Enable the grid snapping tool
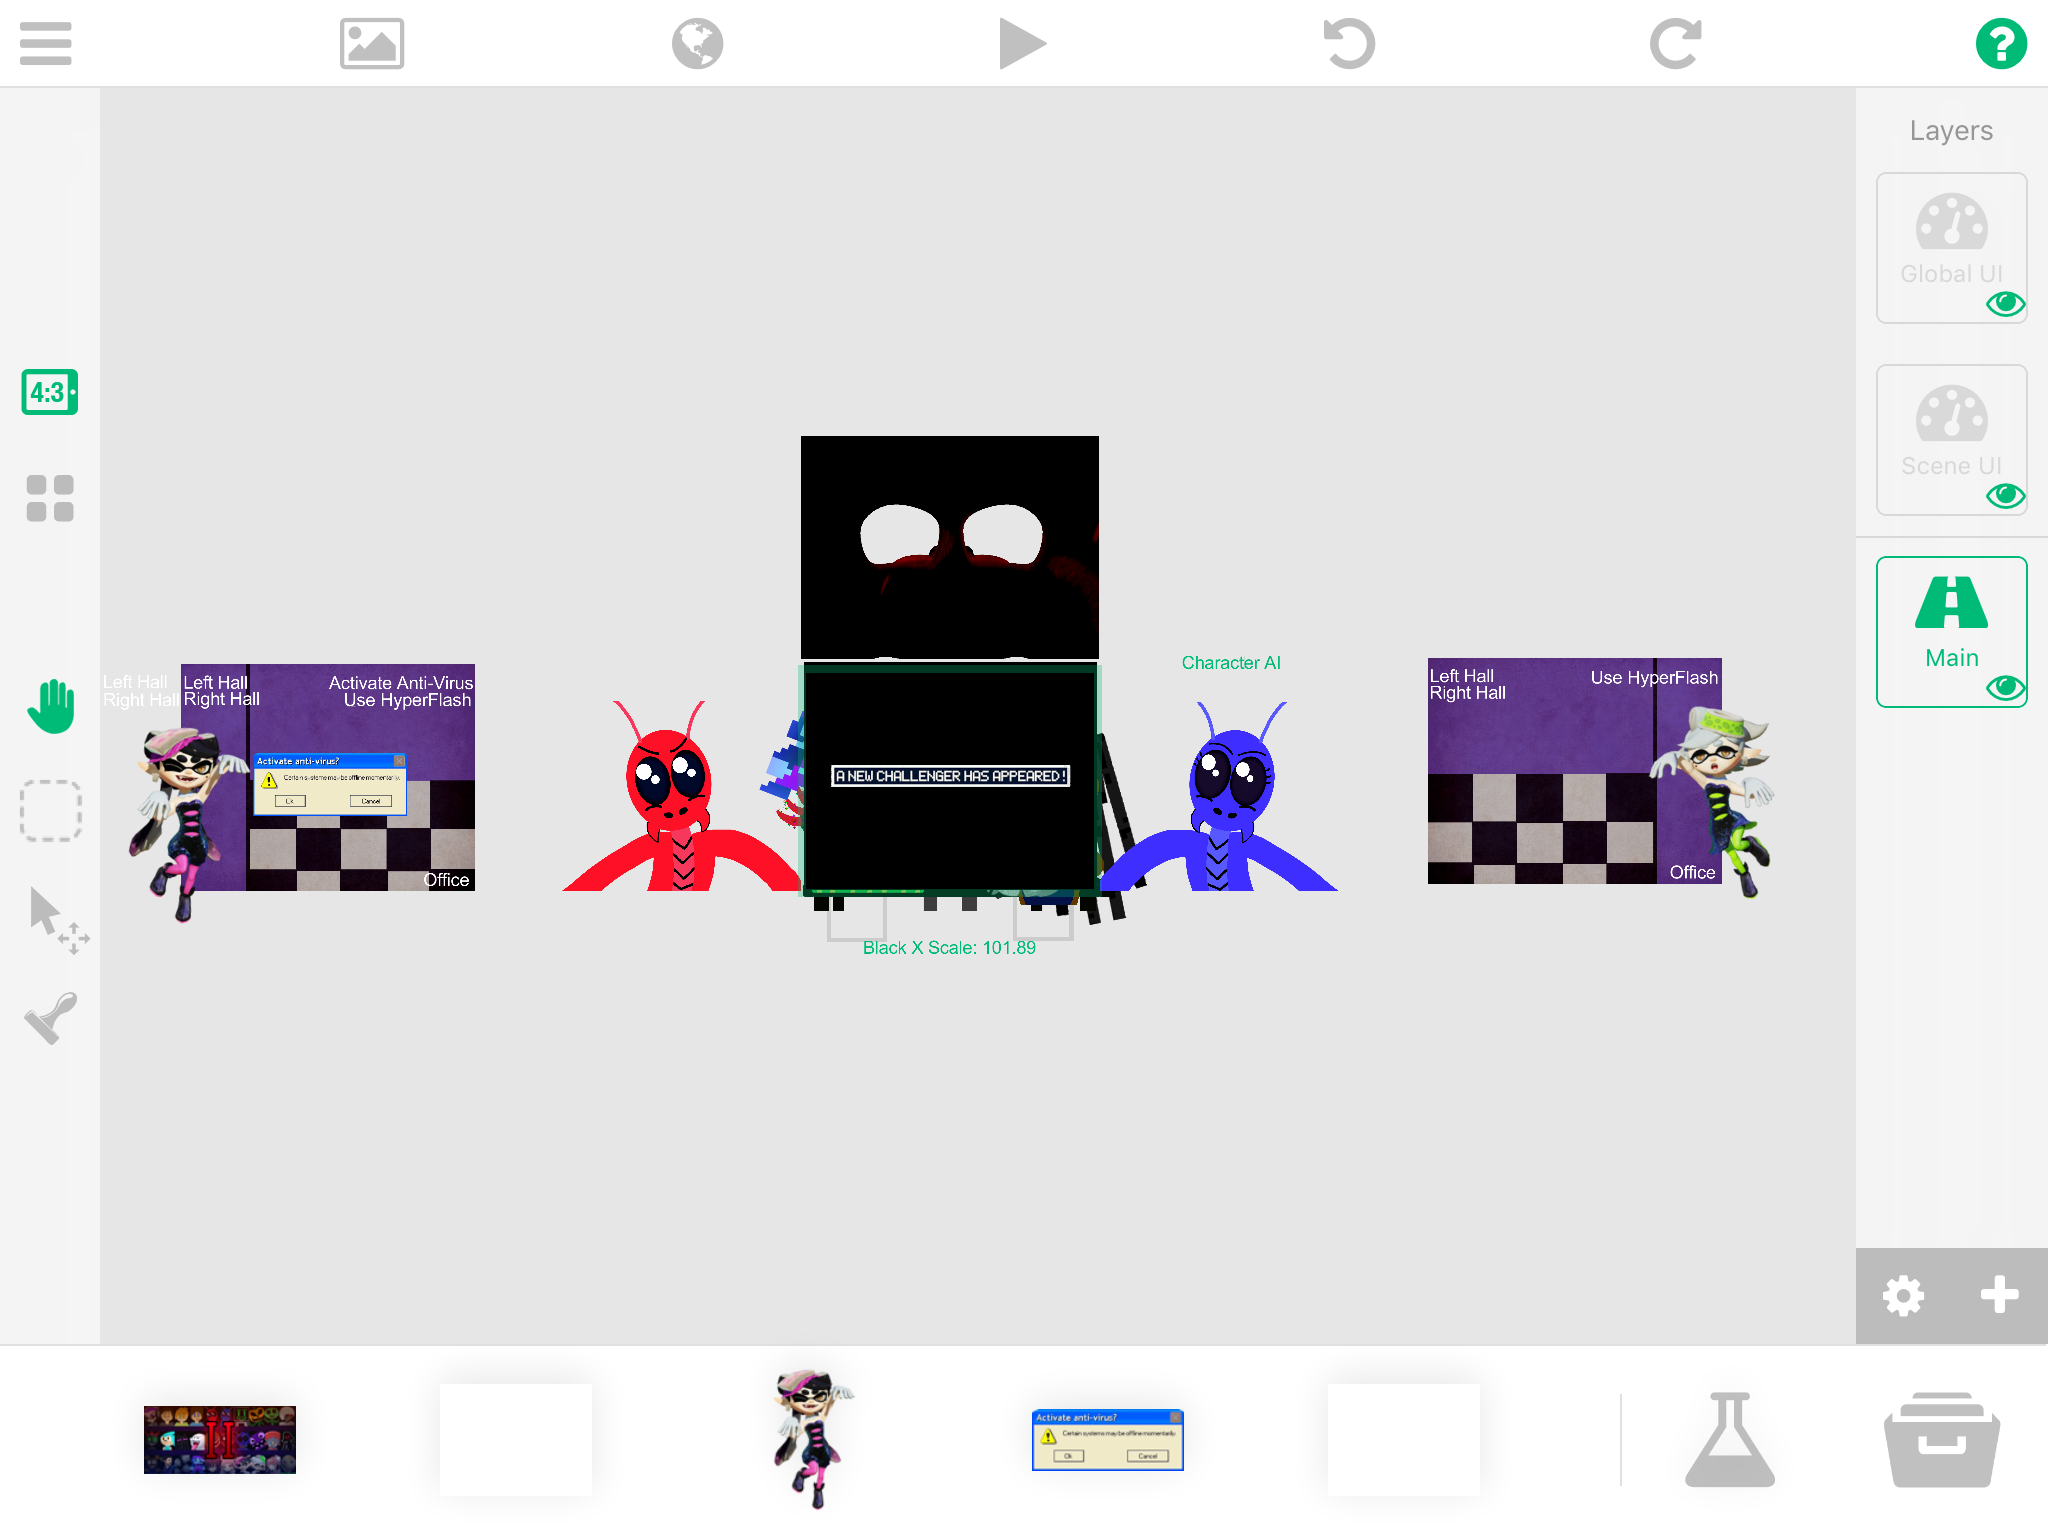 coord(50,498)
